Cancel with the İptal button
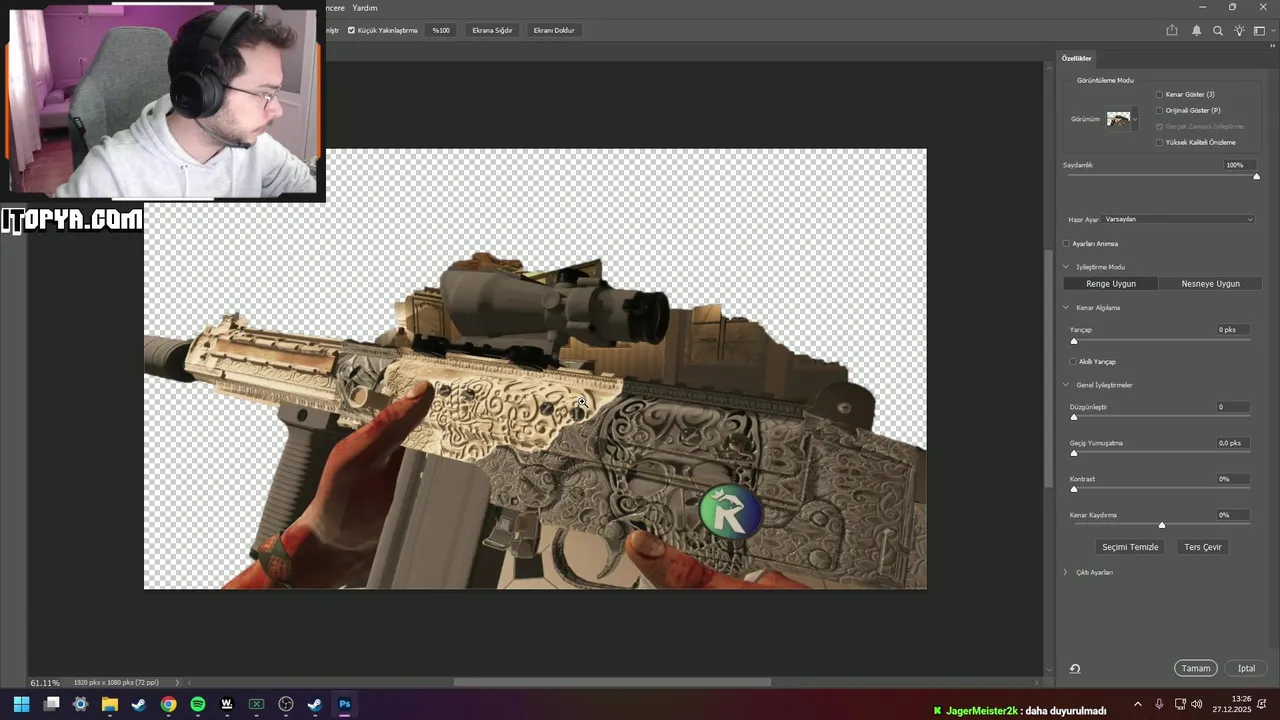1280x720 pixels. point(1246,669)
